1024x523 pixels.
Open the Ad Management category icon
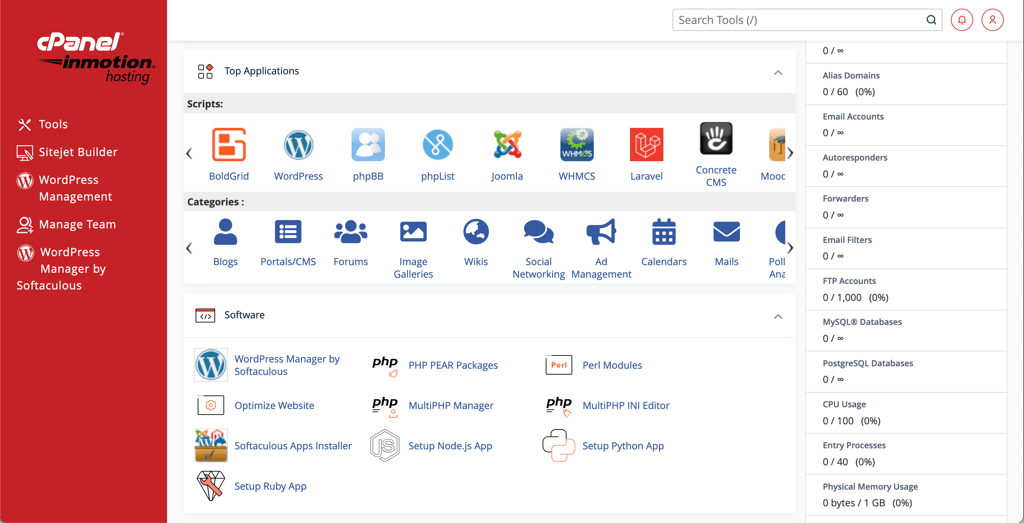pyautogui.click(x=601, y=232)
